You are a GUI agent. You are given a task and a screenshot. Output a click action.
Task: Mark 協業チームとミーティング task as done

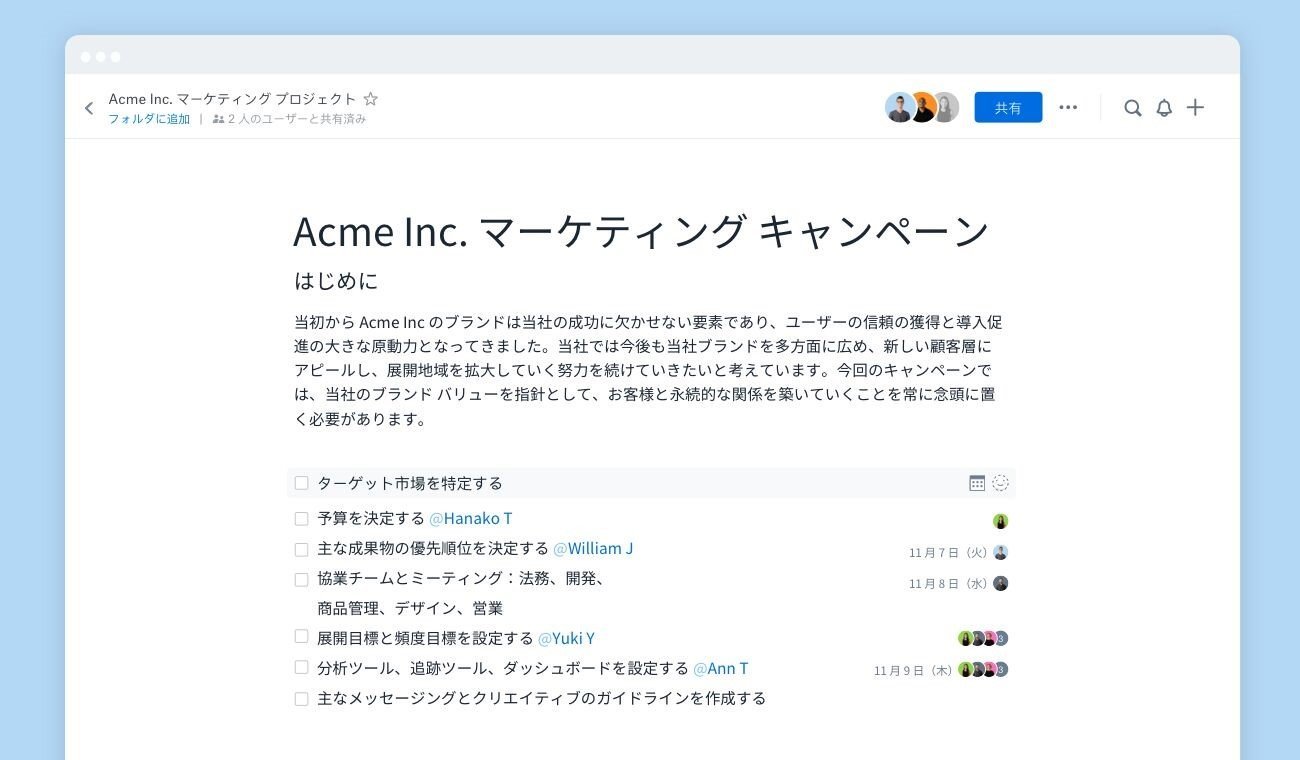(301, 579)
